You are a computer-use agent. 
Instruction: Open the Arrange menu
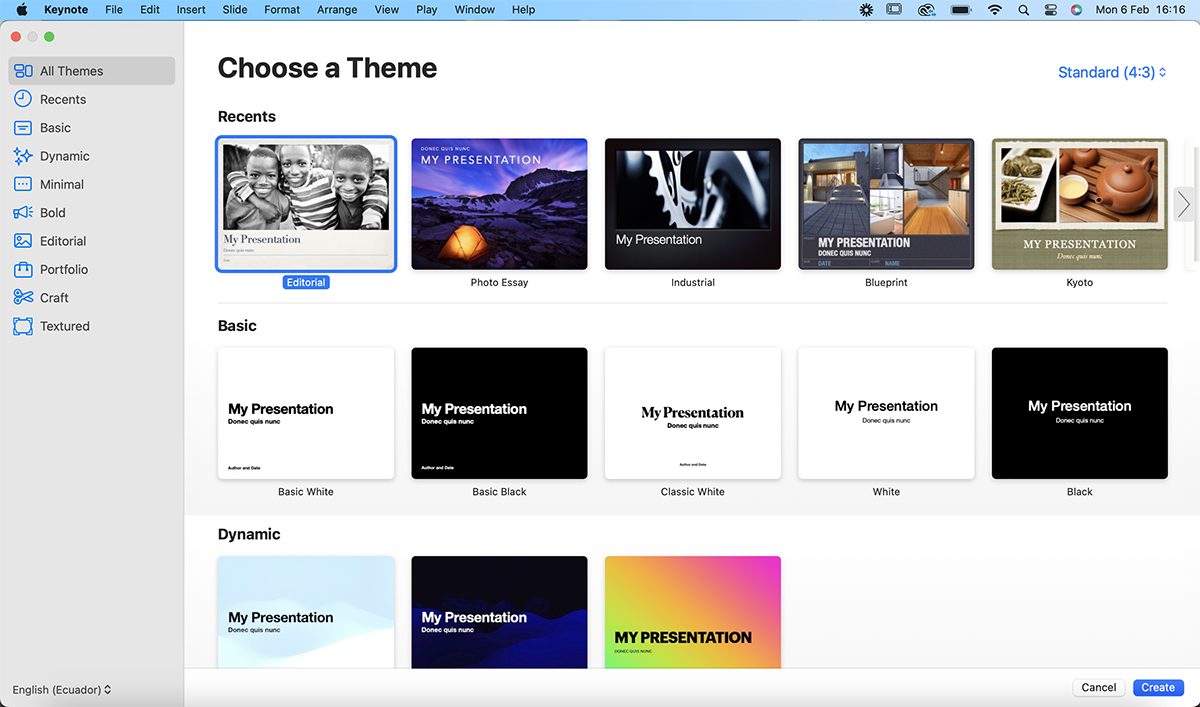point(337,10)
